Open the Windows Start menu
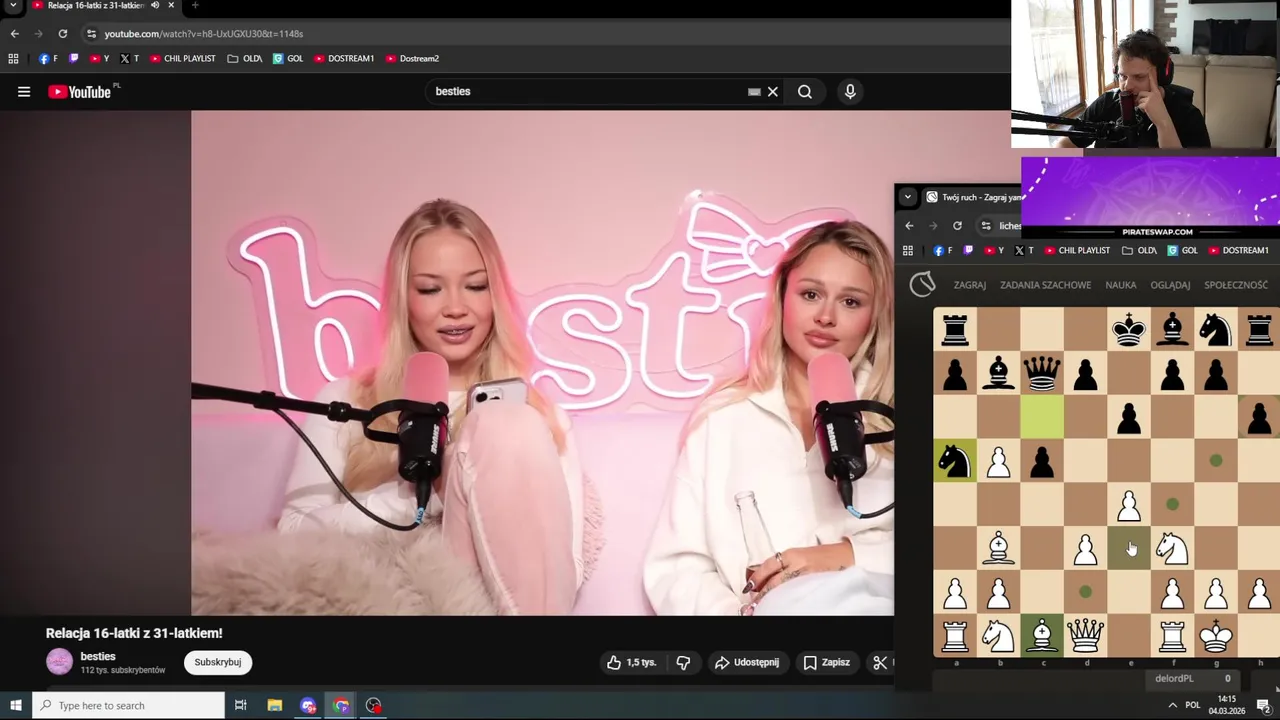 point(15,706)
